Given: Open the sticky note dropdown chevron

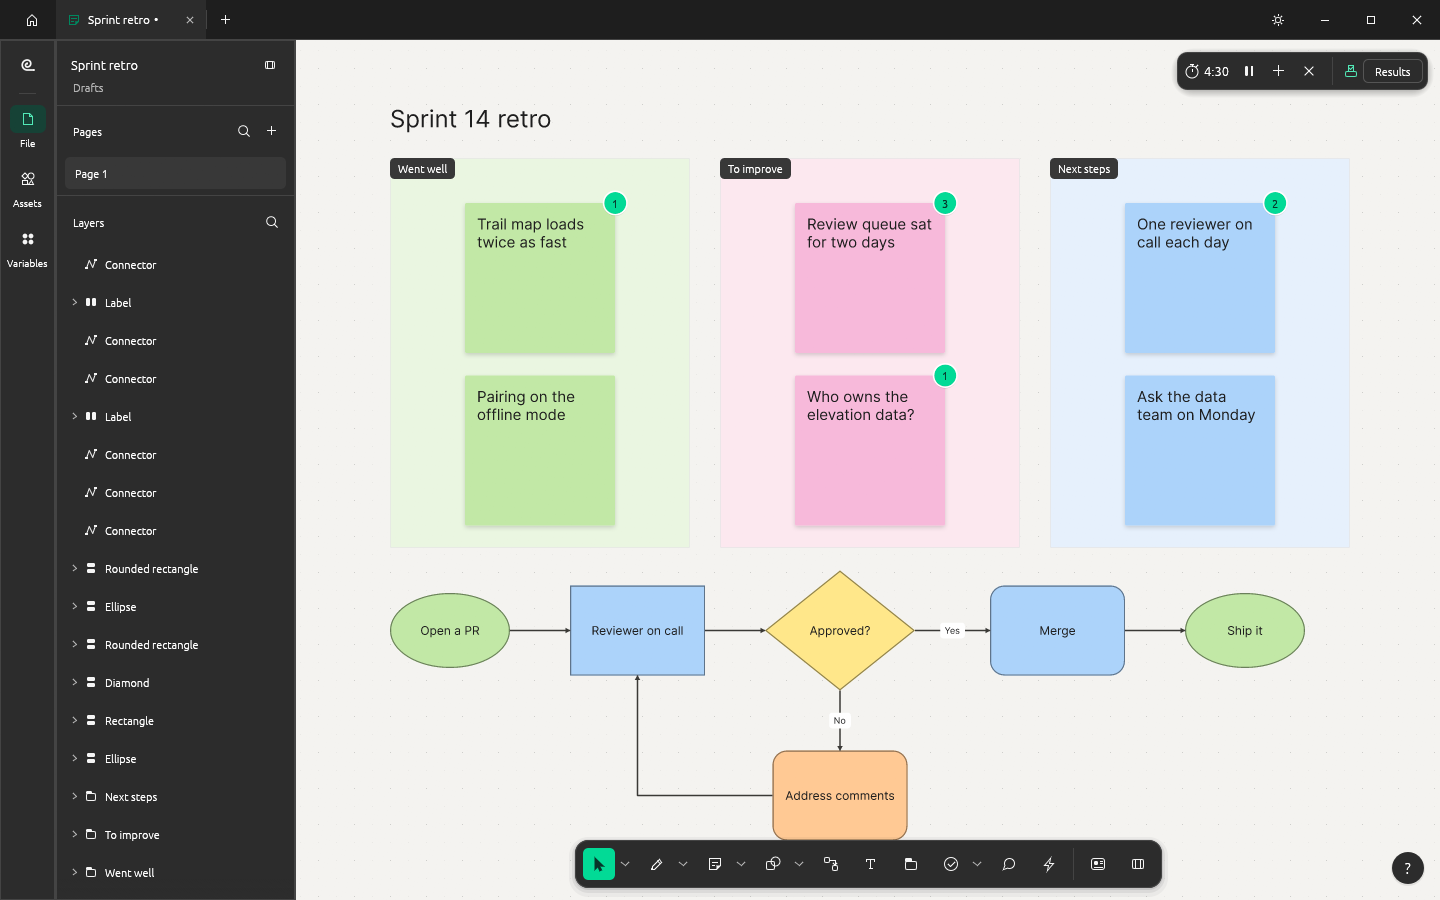Looking at the screenshot, I should [741, 864].
